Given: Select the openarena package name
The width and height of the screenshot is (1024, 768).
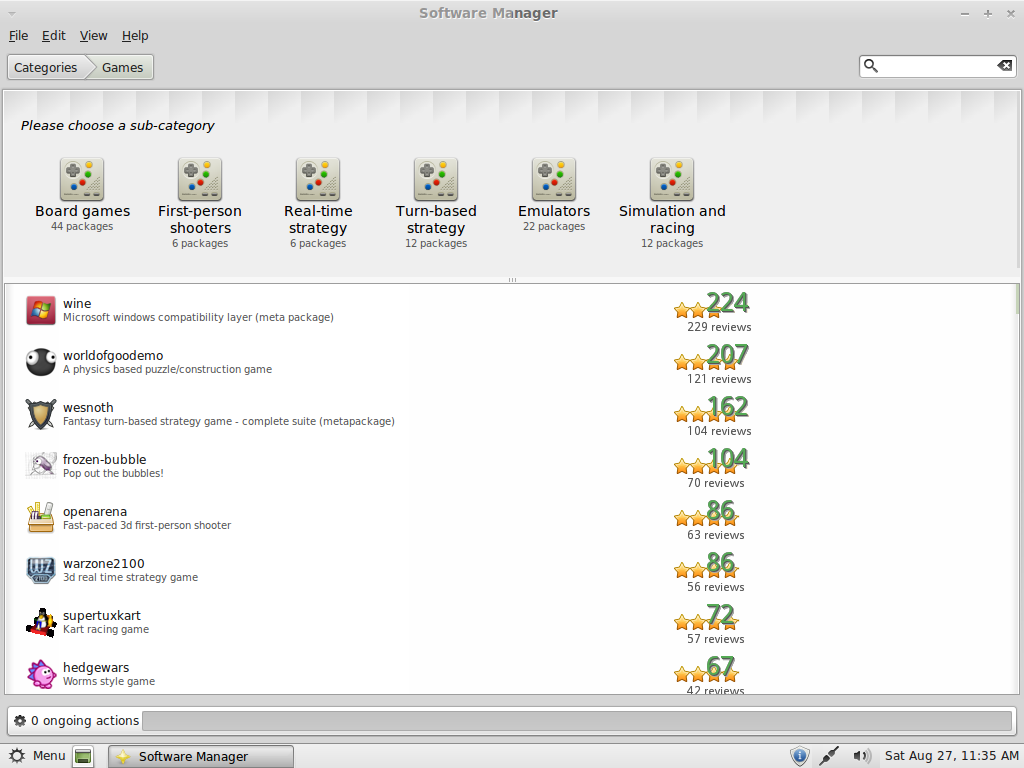Looking at the screenshot, I should (95, 511).
